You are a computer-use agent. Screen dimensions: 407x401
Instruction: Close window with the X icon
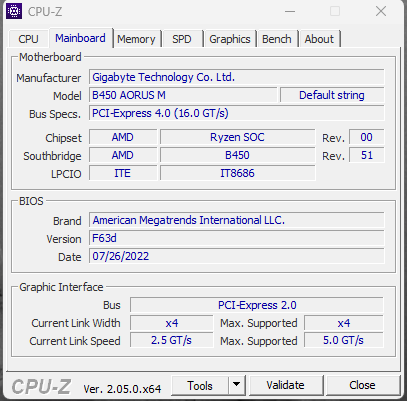381,12
